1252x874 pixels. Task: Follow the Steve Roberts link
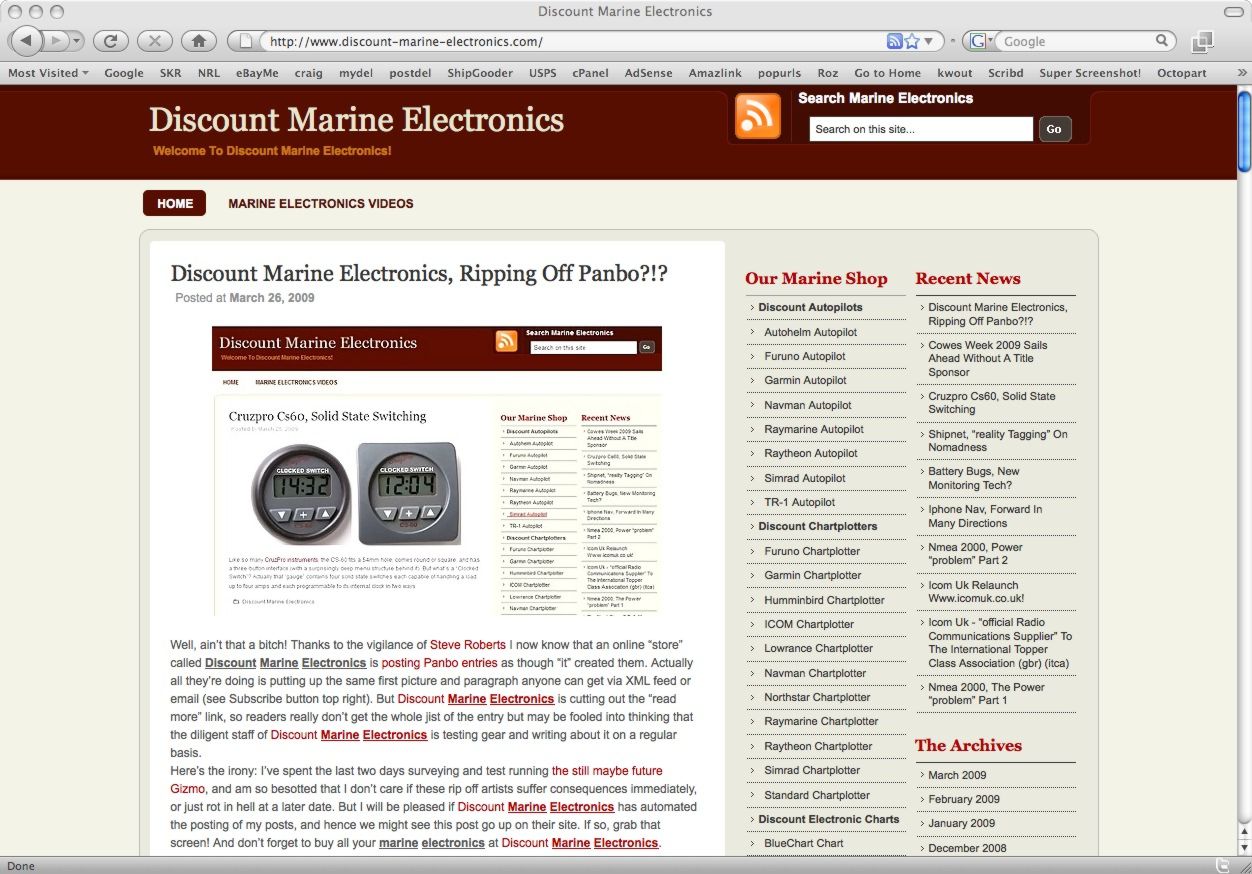(x=468, y=645)
